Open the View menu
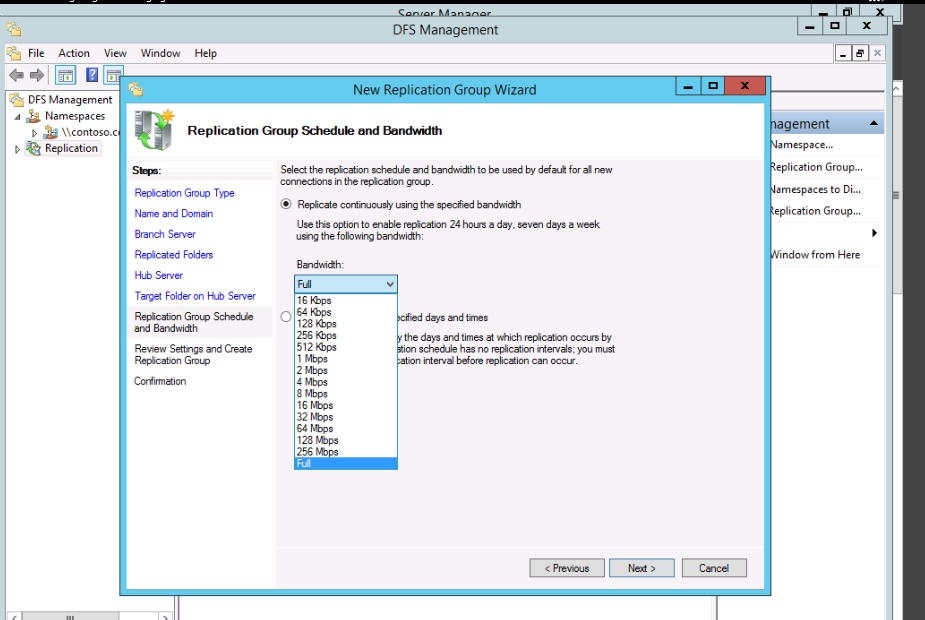 [115, 53]
